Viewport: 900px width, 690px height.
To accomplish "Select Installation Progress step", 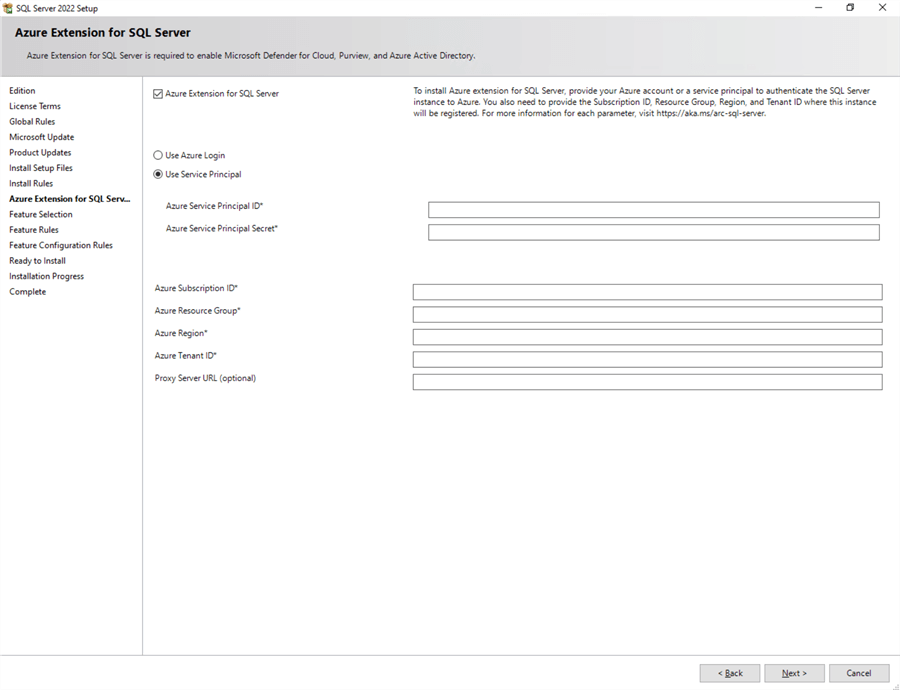I will click(x=46, y=276).
